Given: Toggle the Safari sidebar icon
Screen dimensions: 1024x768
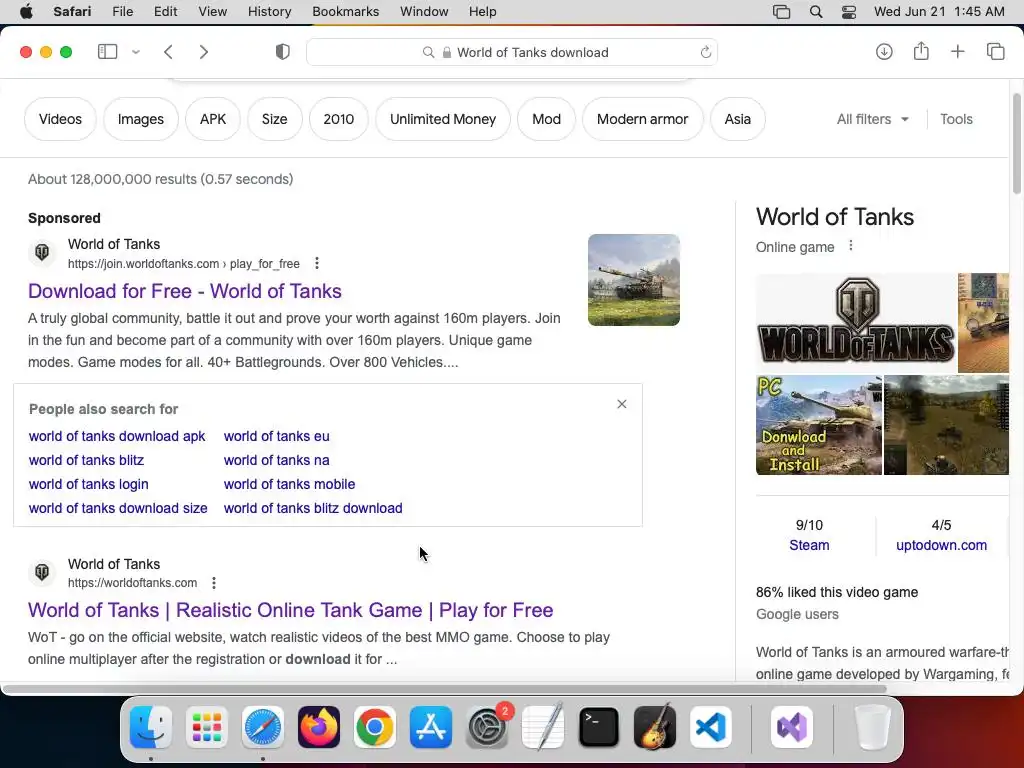Looking at the screenshot, I should pyautogui.click(x=107, y=52).
